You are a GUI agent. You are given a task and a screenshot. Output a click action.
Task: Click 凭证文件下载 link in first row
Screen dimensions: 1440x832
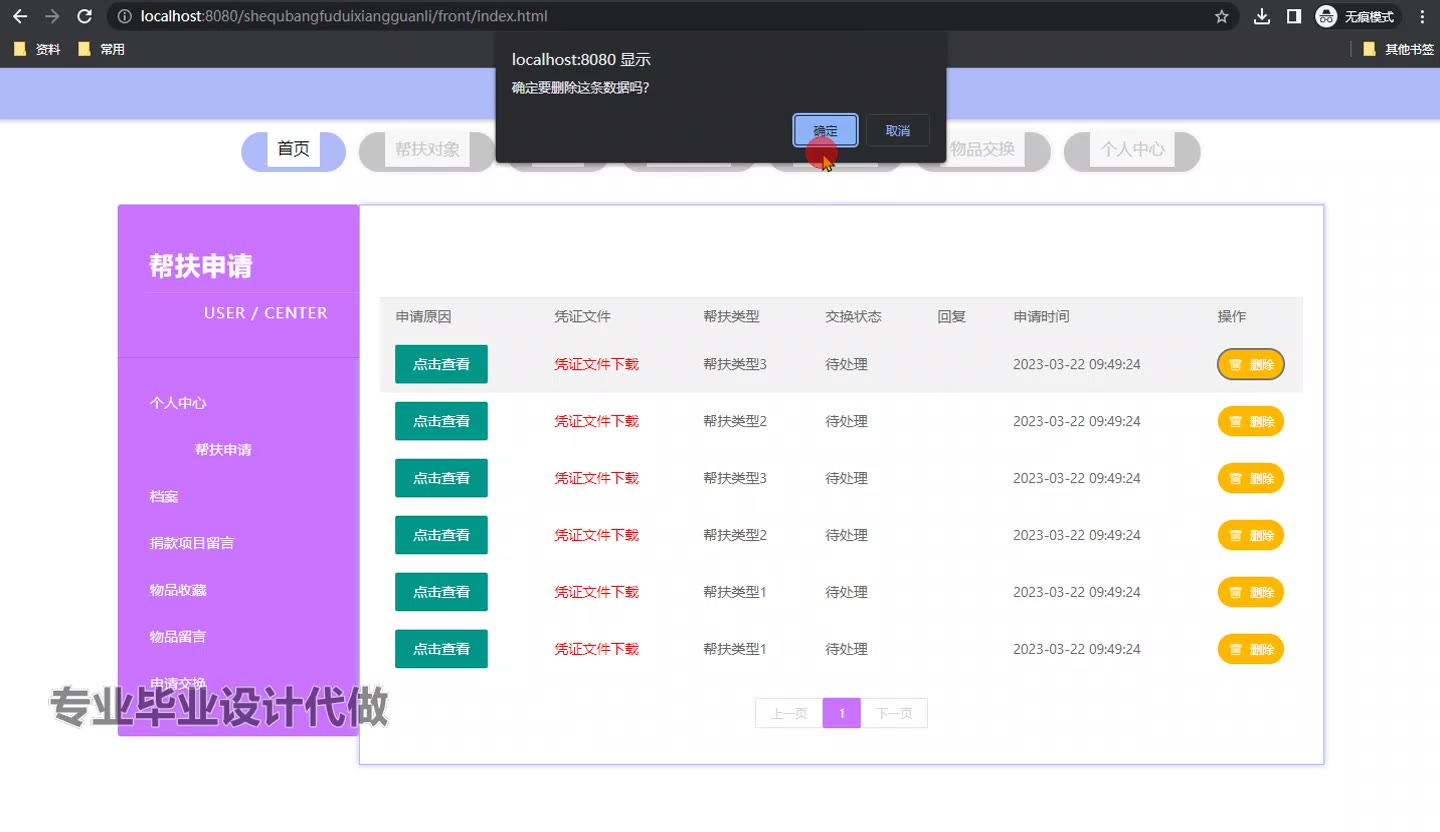pyautogui.click(x=596, y=364)
